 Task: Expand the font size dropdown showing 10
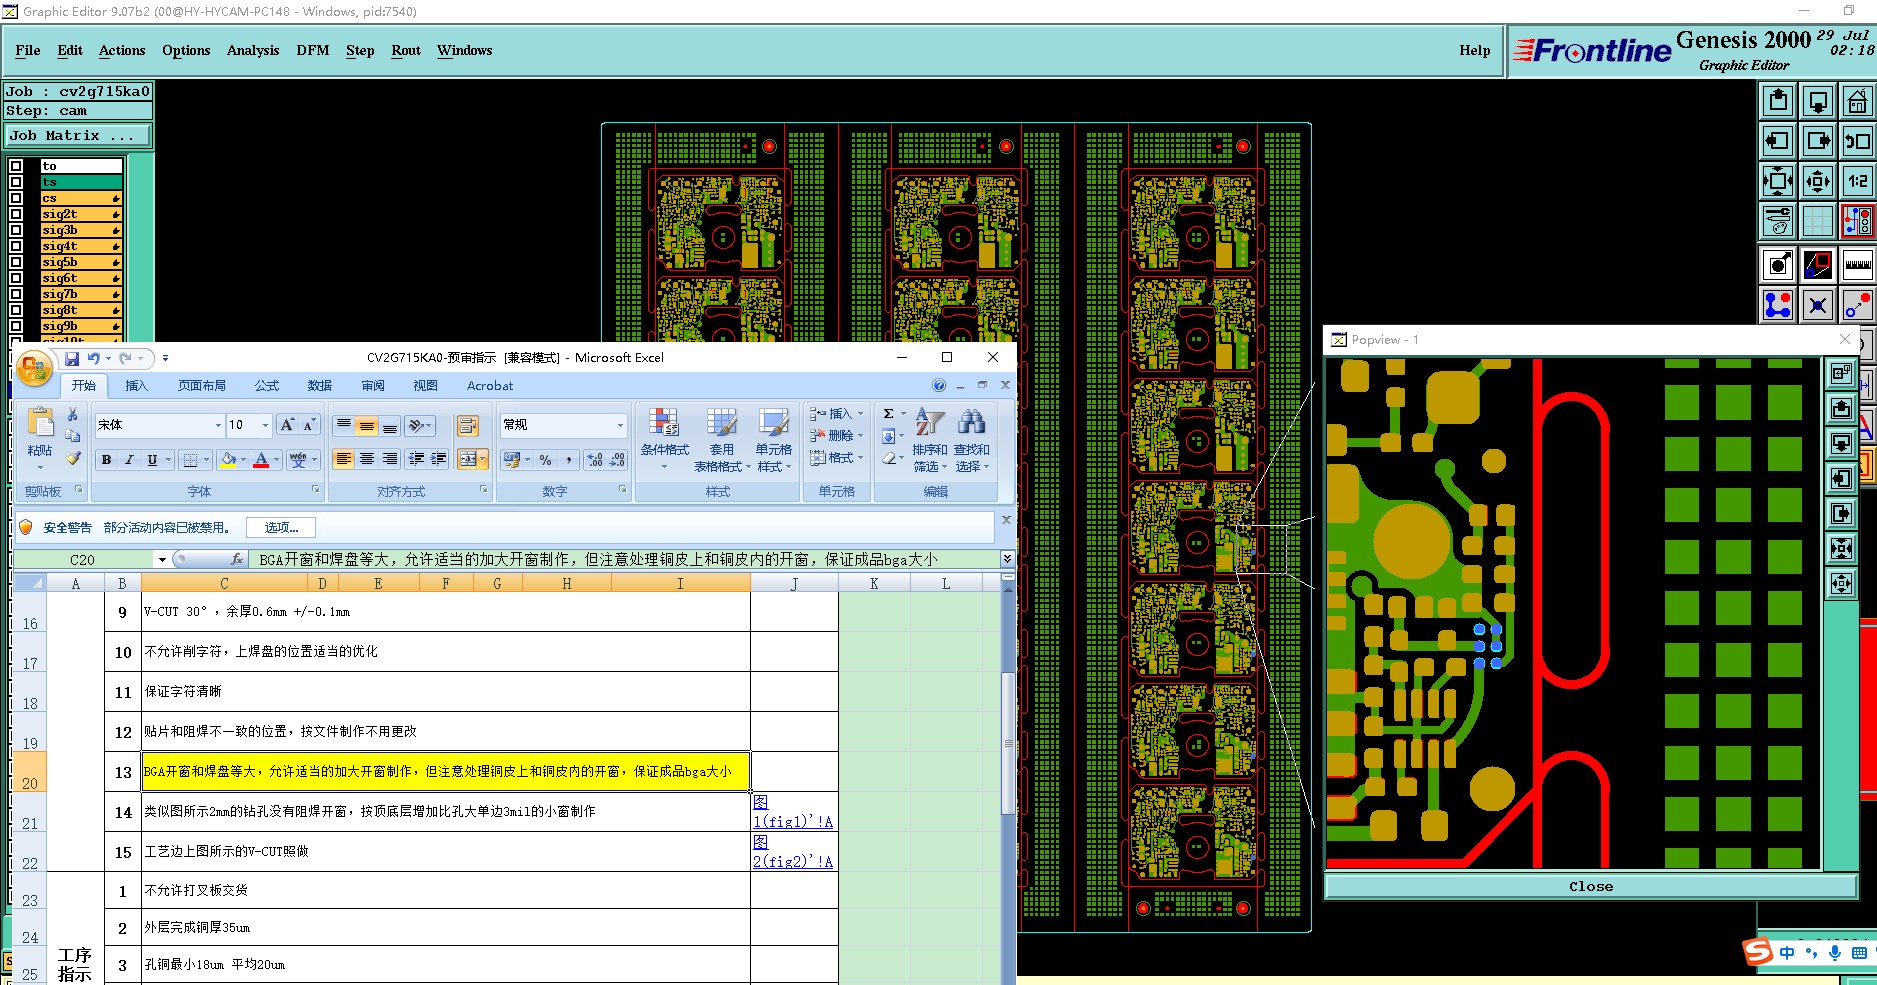click(x=265, y=425)
